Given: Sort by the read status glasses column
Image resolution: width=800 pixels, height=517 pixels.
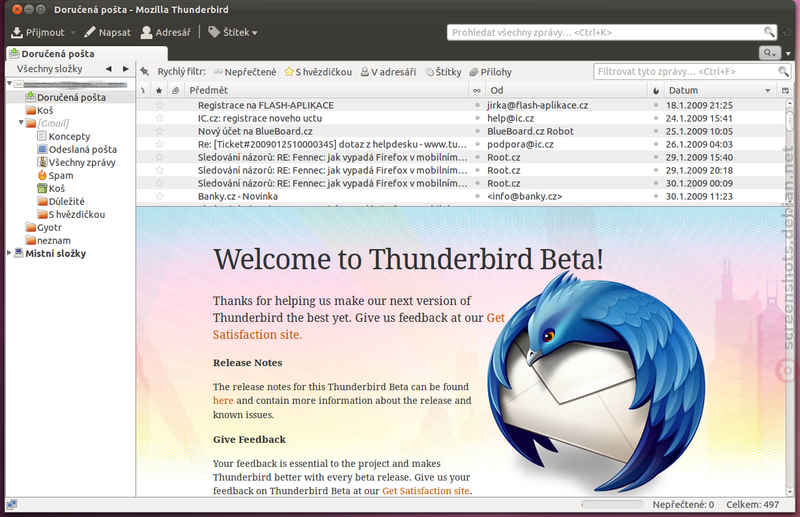Looking at the screenshot, I should click(477, 90).
